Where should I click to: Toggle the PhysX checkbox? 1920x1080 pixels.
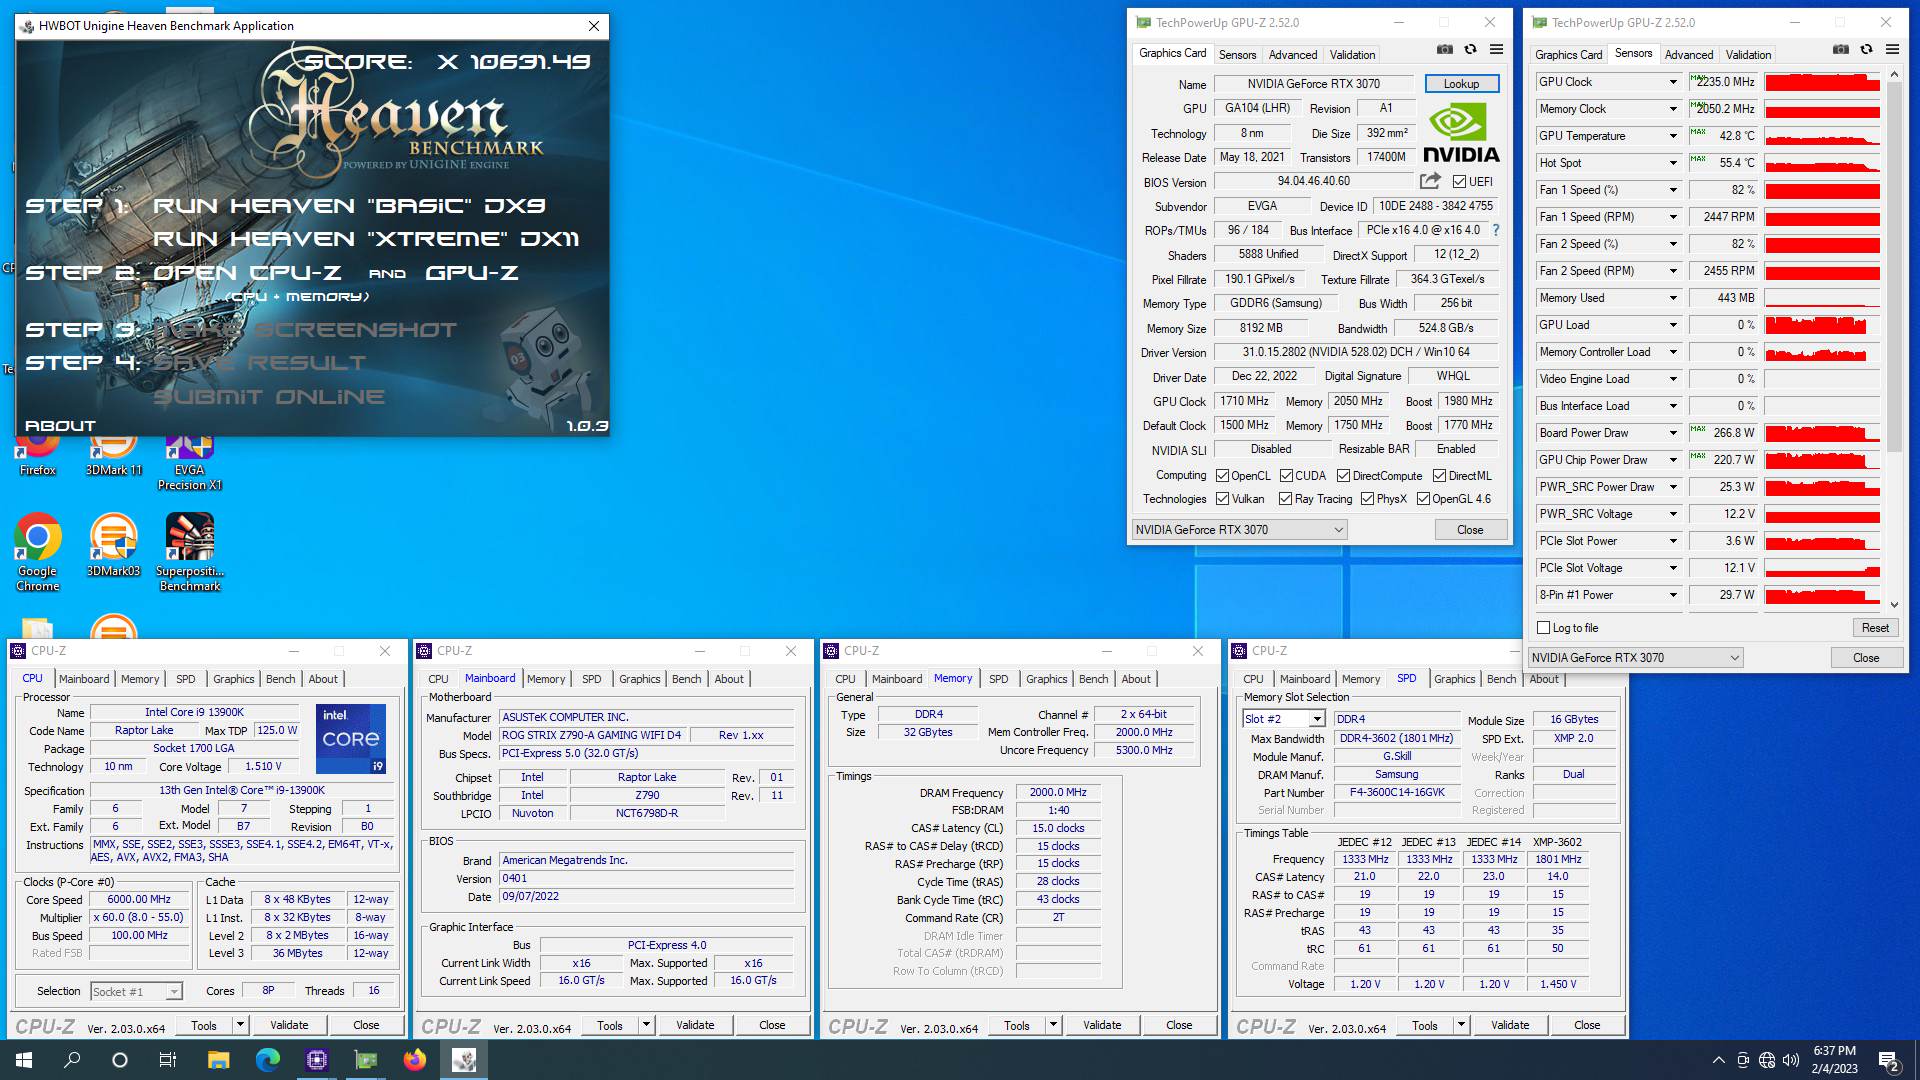[x=1367, y=499]
